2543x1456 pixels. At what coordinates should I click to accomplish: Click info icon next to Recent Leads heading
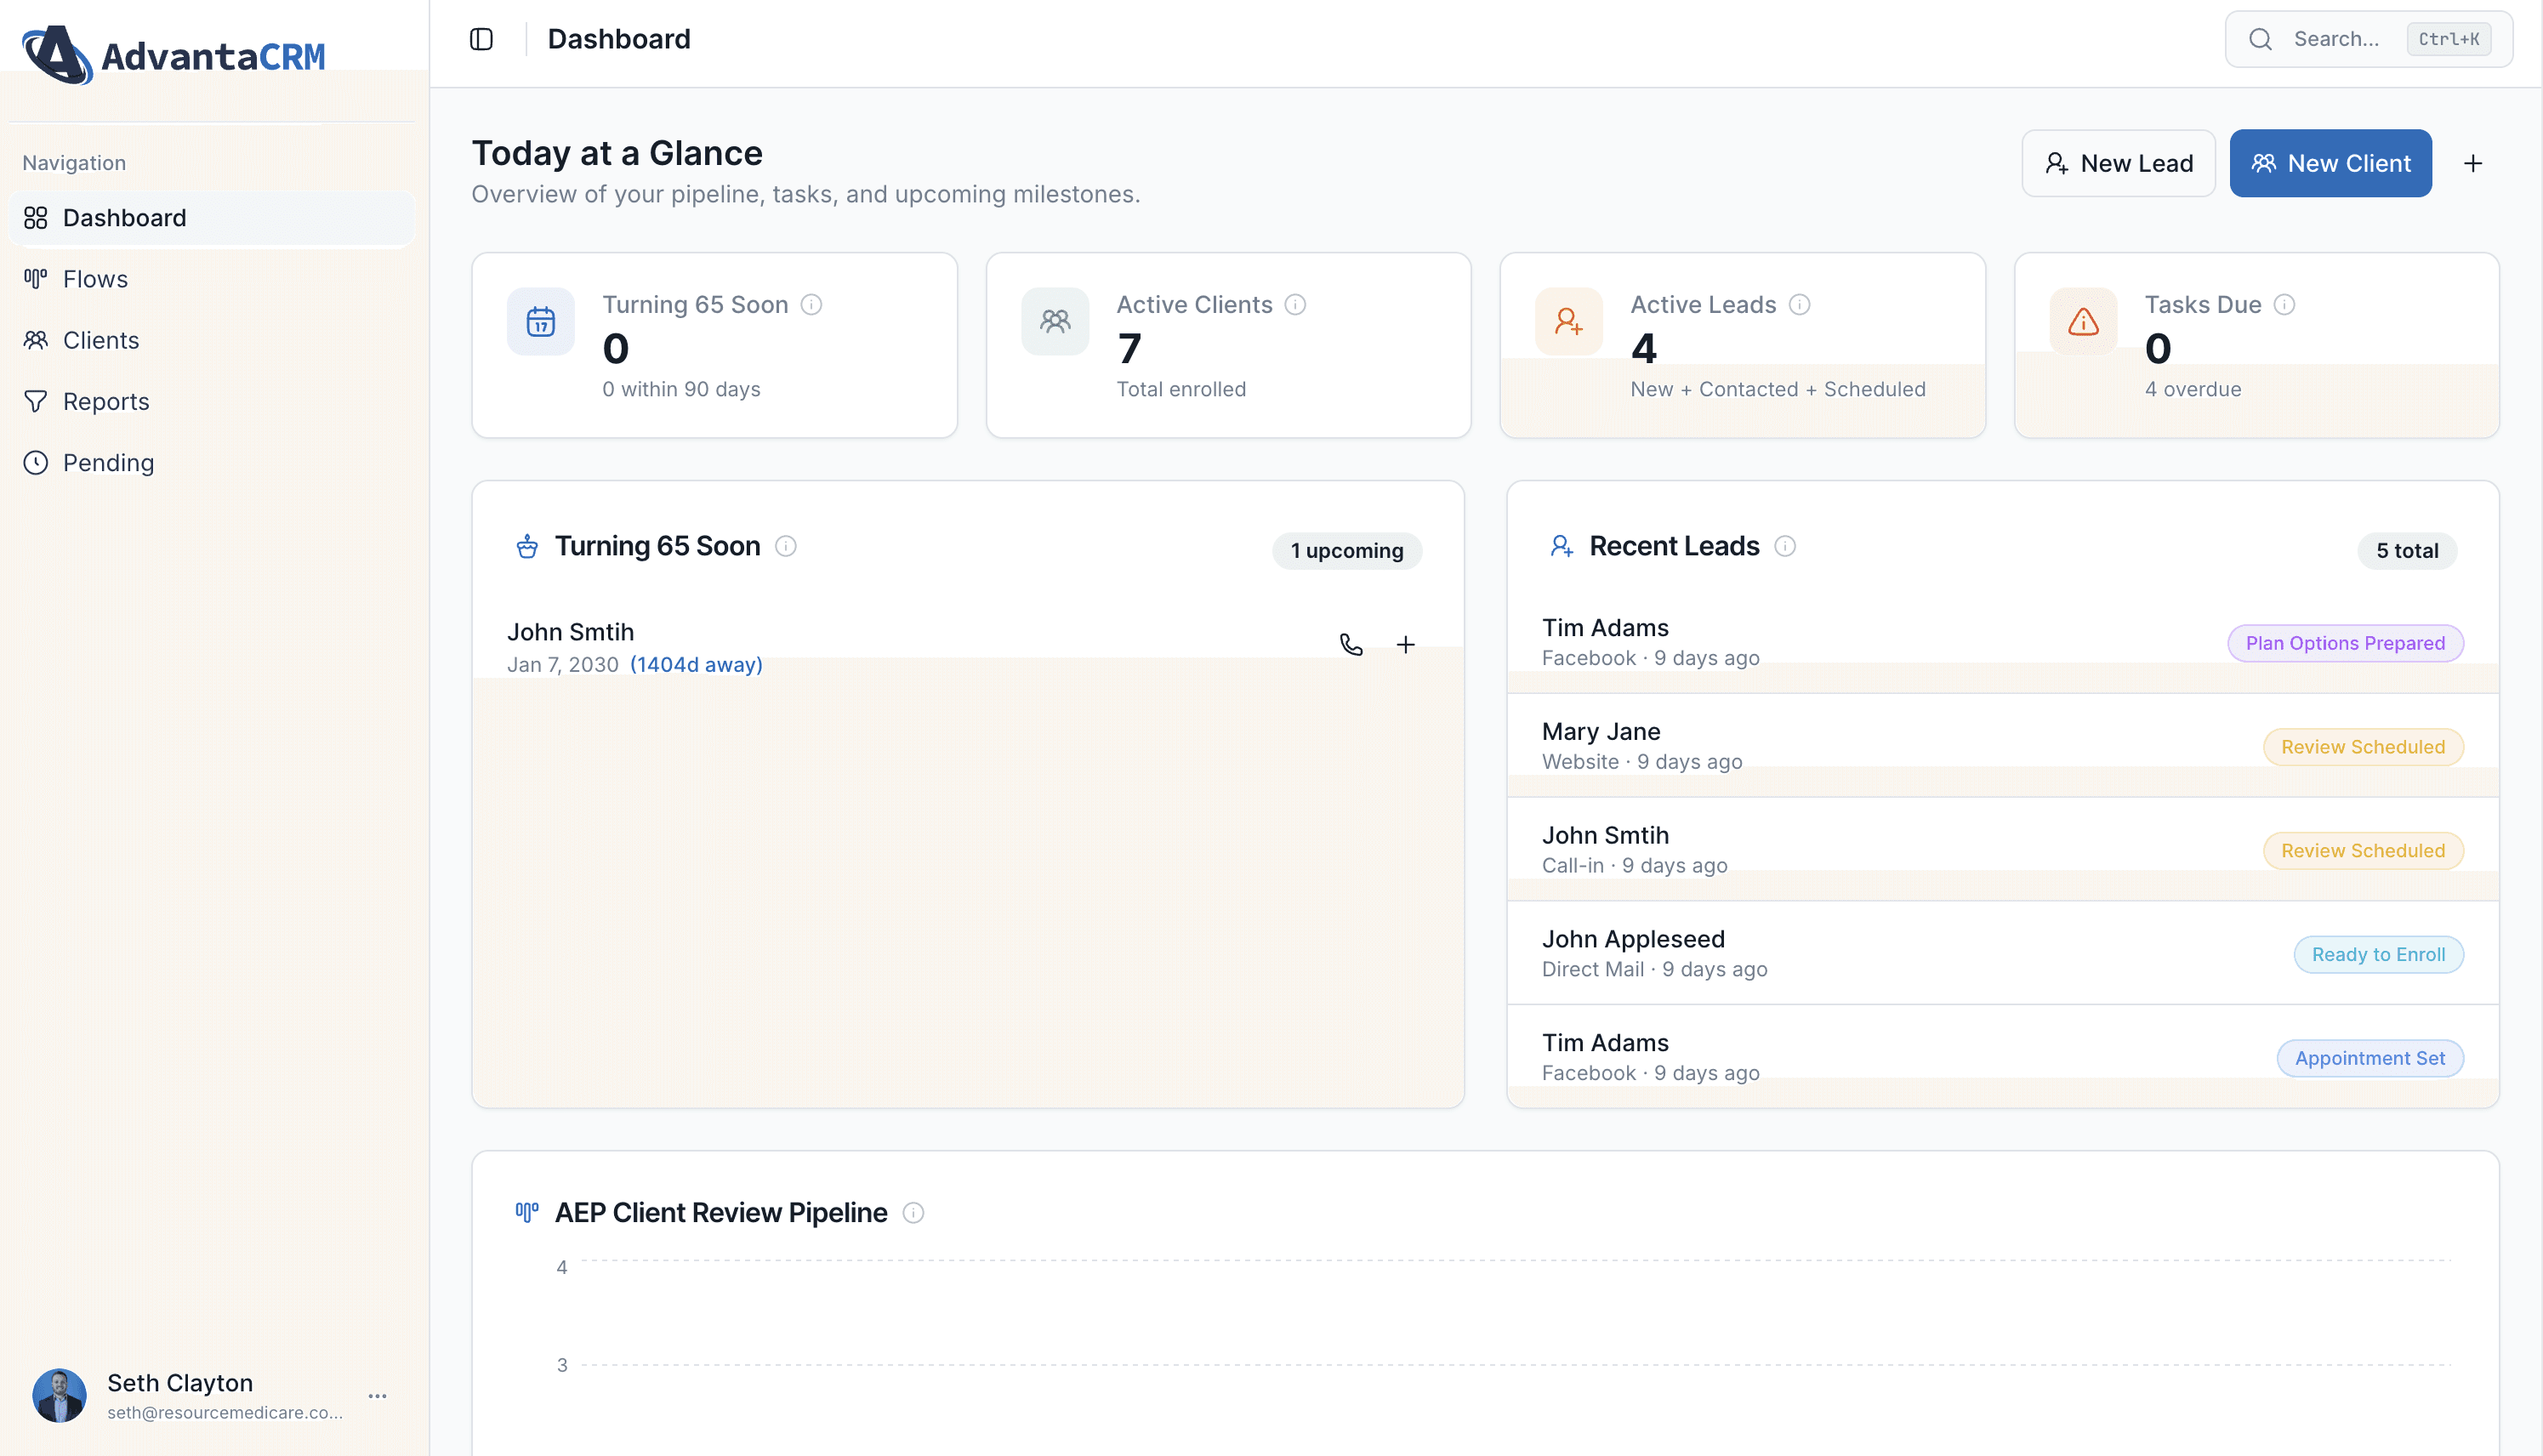click(x=1785, y=546)
